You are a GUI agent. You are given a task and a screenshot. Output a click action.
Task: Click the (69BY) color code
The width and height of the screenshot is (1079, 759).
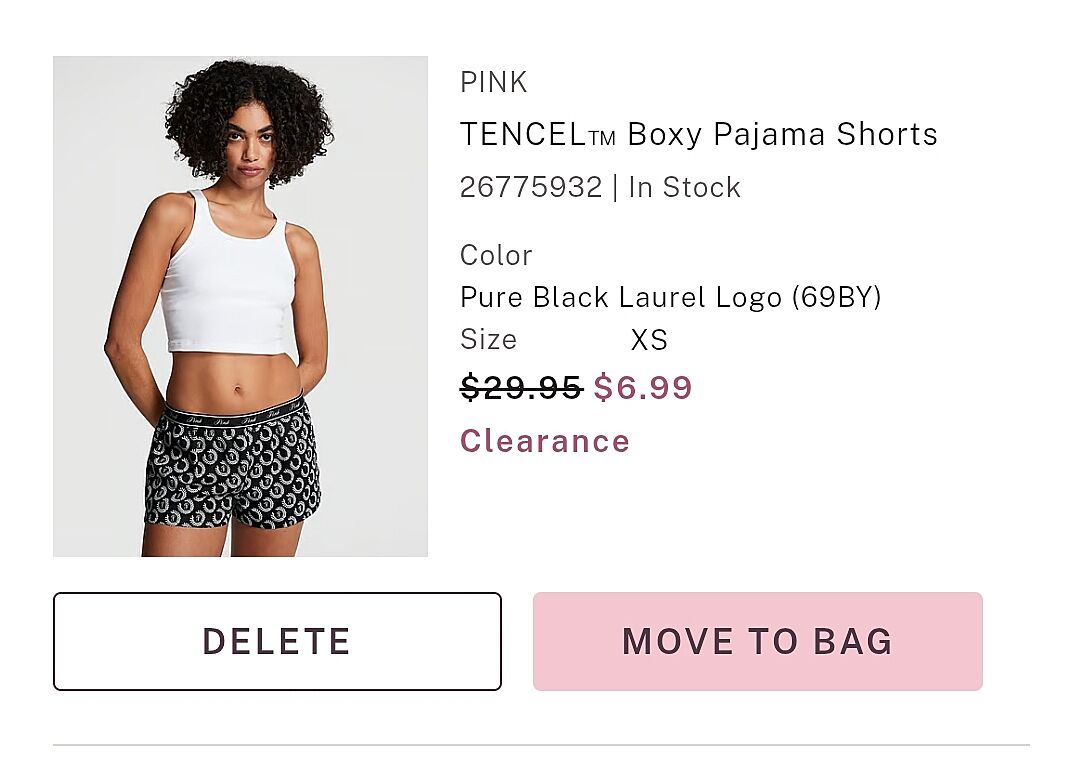click(x=836, y=297)
